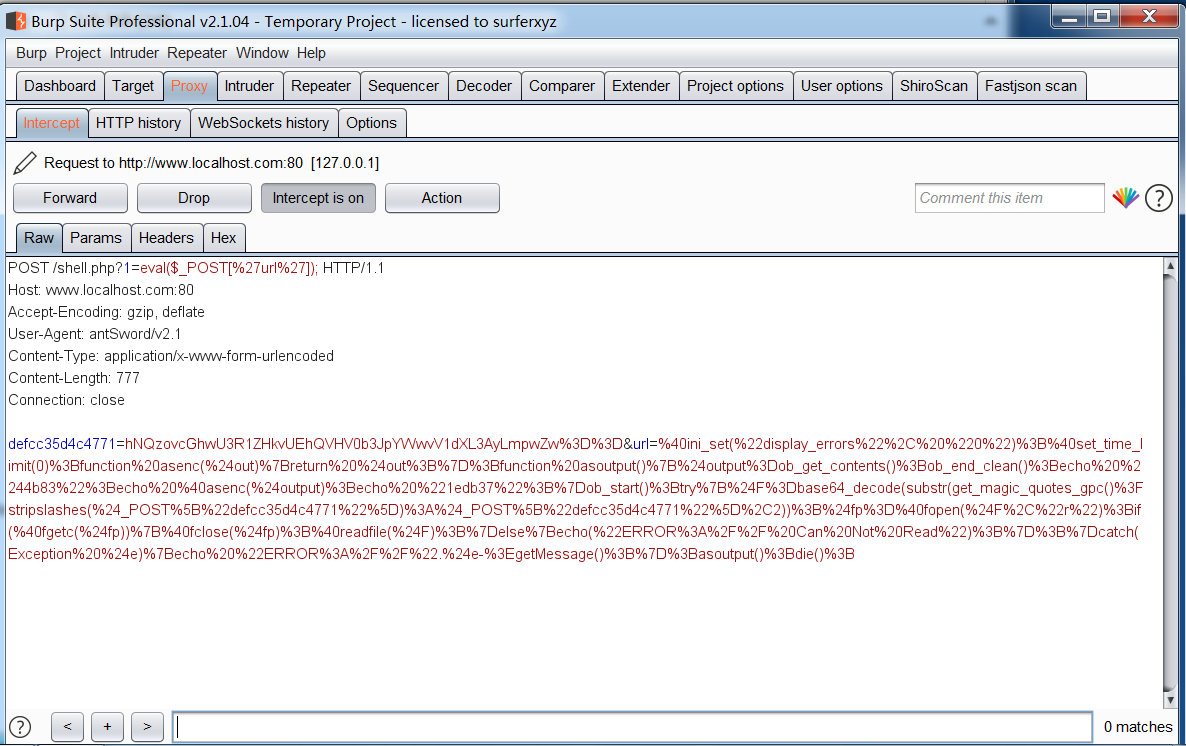
Task: Switch to the Target tab
Action: [x=133, y=86]
